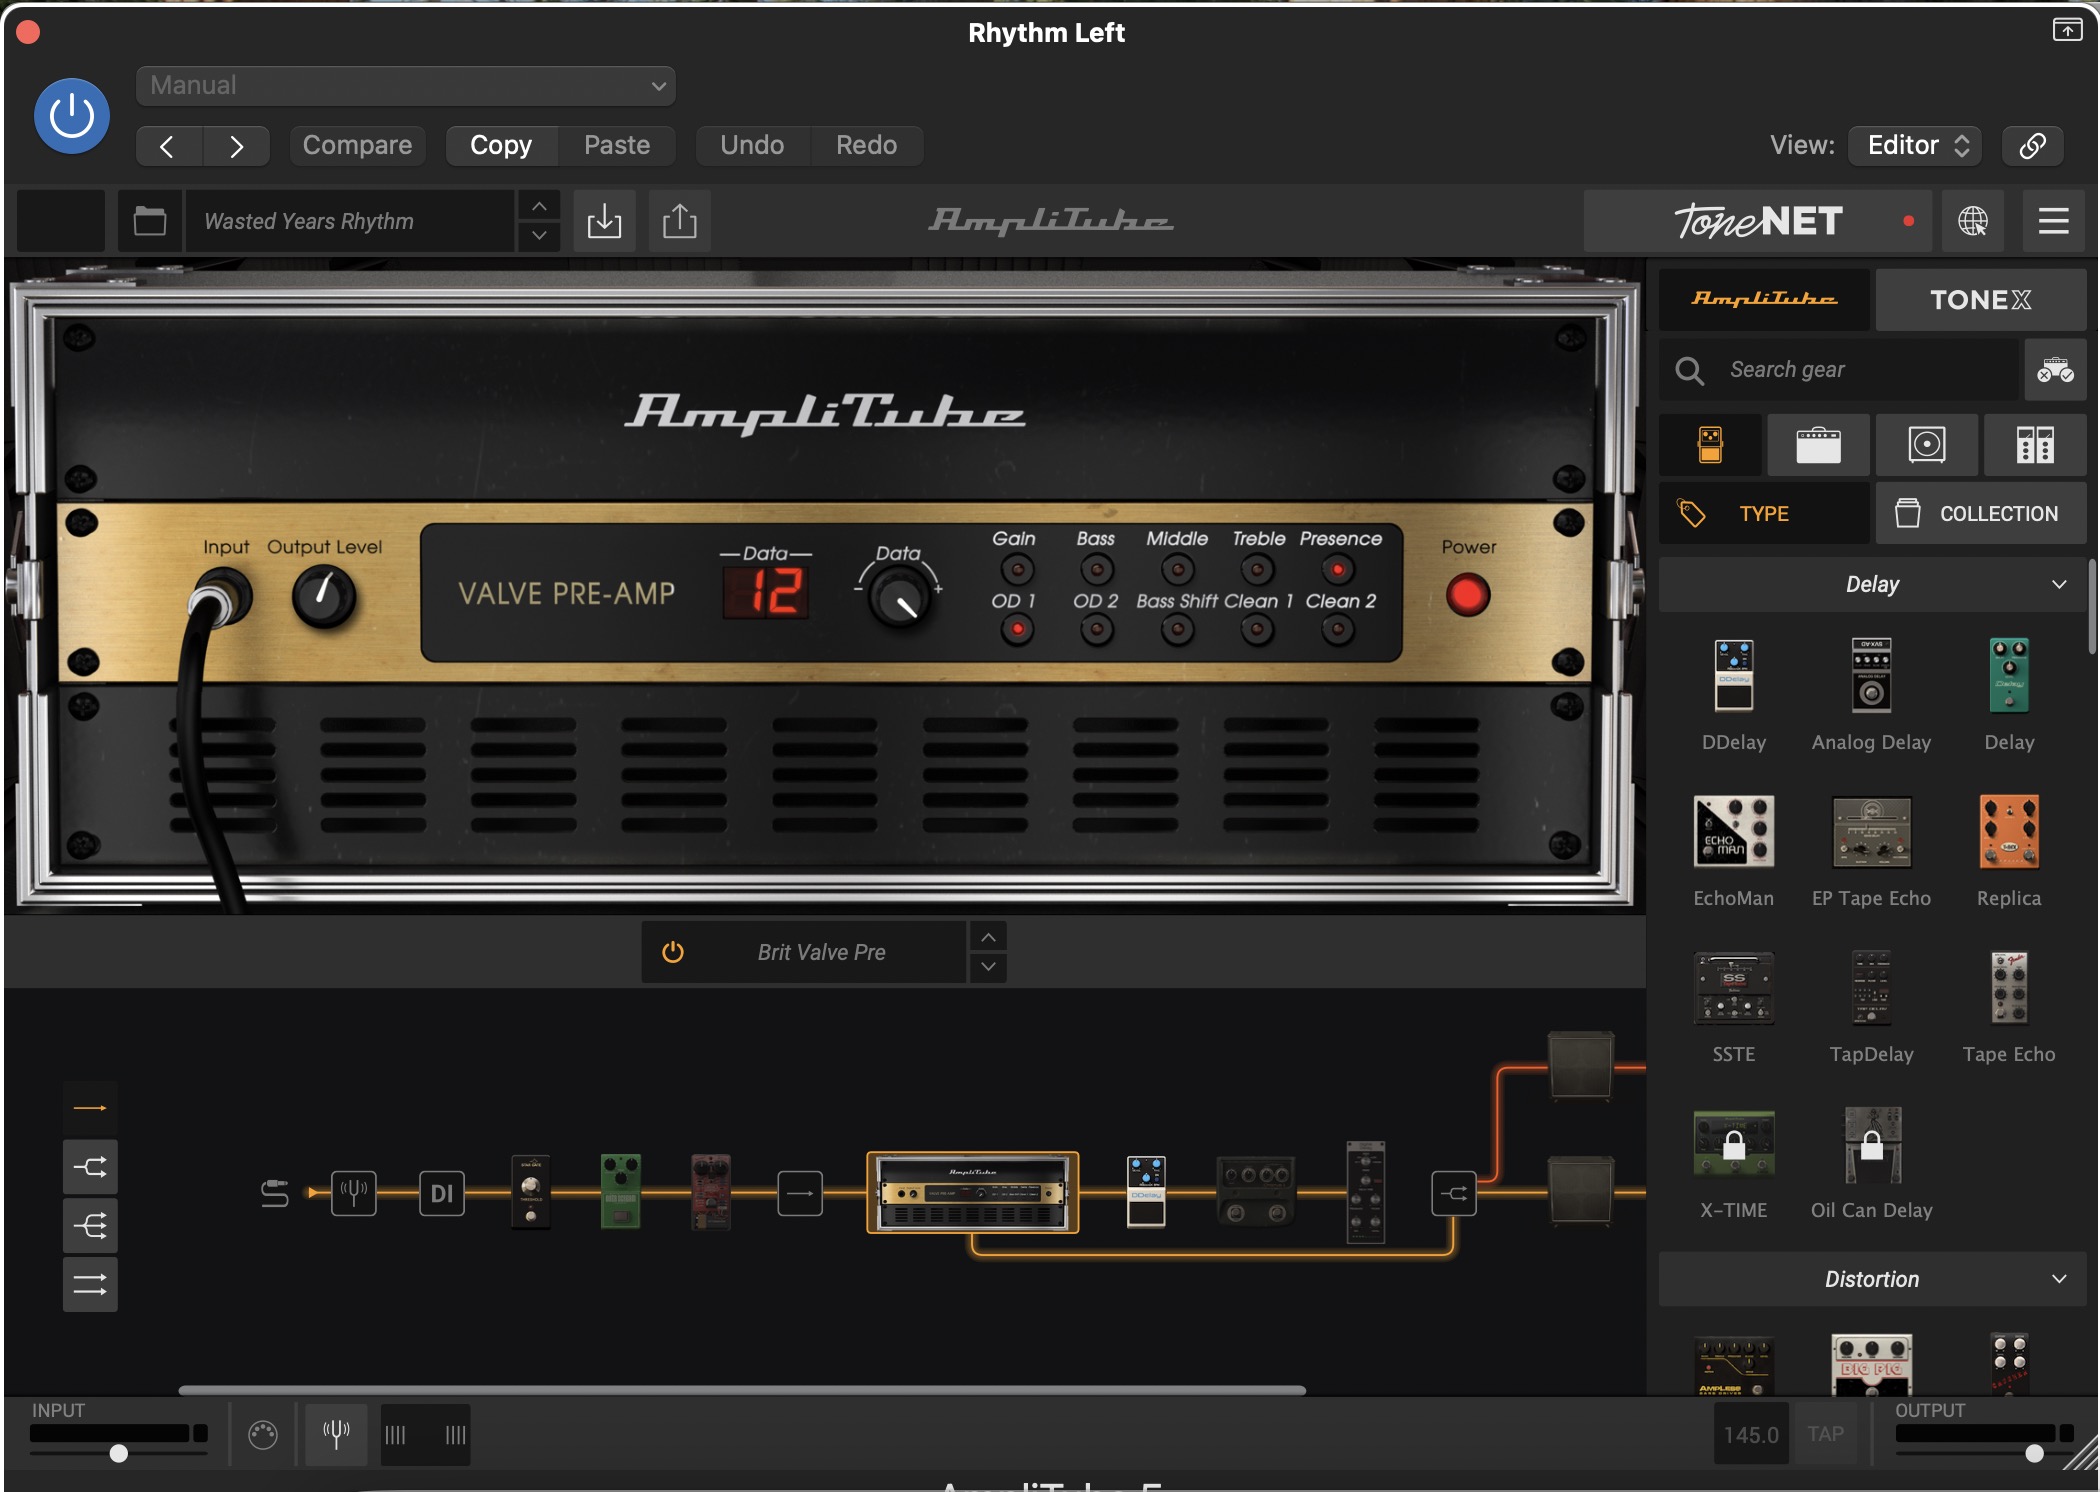Toggle the Bass Shift button
Image resolution: width=2100 pixels, height=1492 pixels.
(1177, 630)
